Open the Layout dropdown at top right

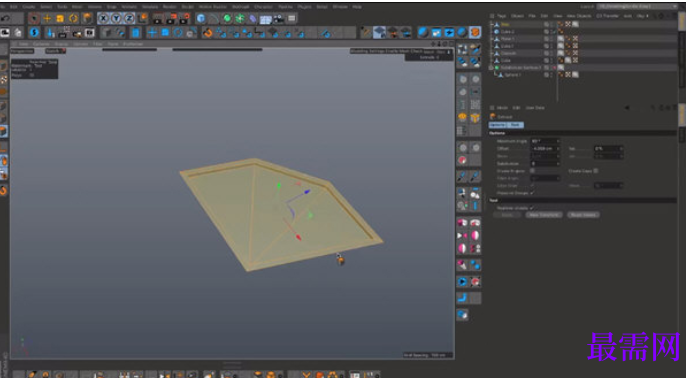point(637,7)
